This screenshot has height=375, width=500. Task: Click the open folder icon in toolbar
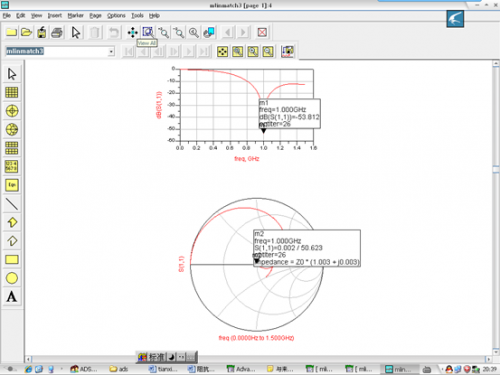26,33
